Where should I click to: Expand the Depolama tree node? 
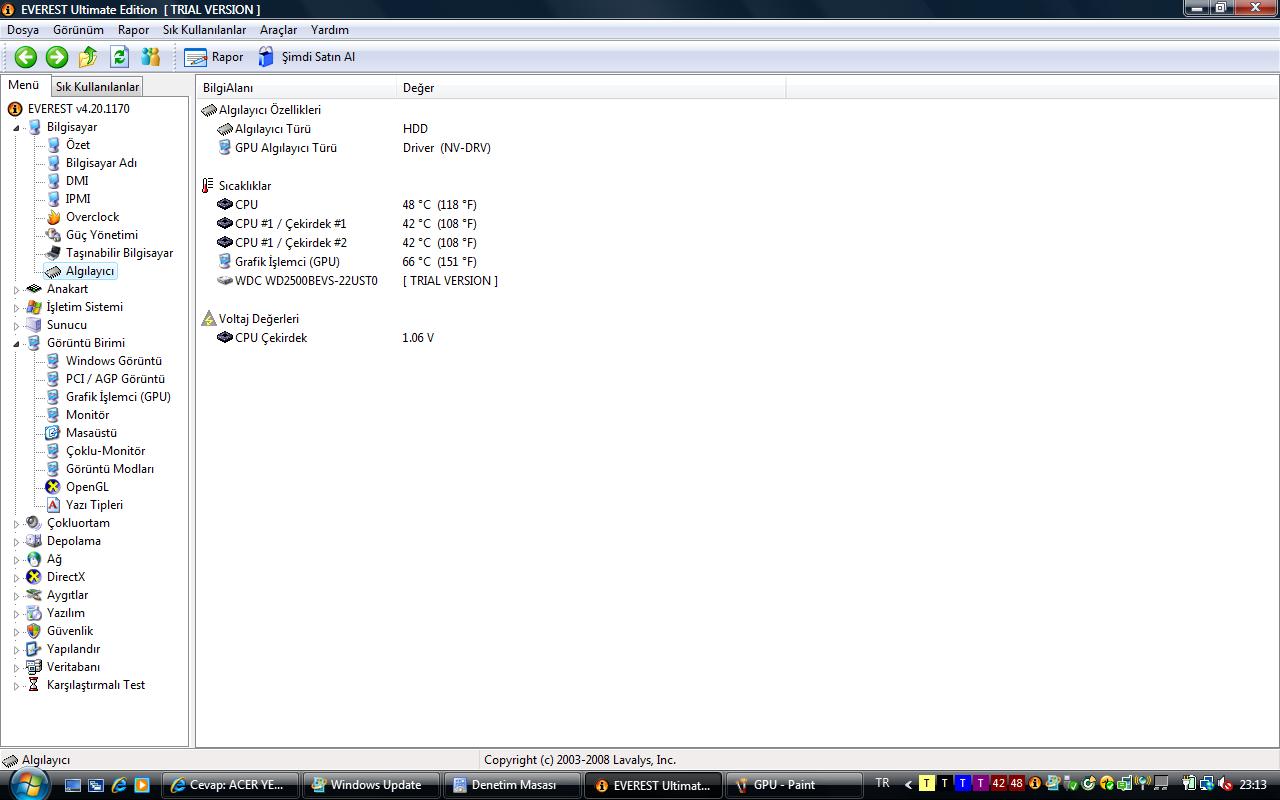16,542
